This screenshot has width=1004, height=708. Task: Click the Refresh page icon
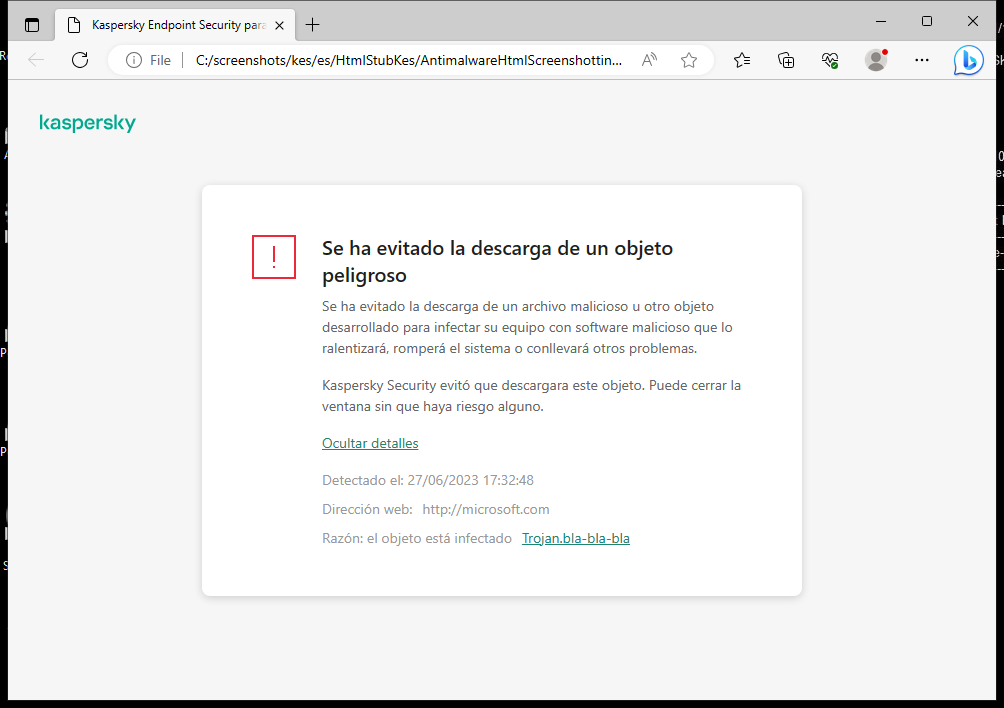coord(80,60)
